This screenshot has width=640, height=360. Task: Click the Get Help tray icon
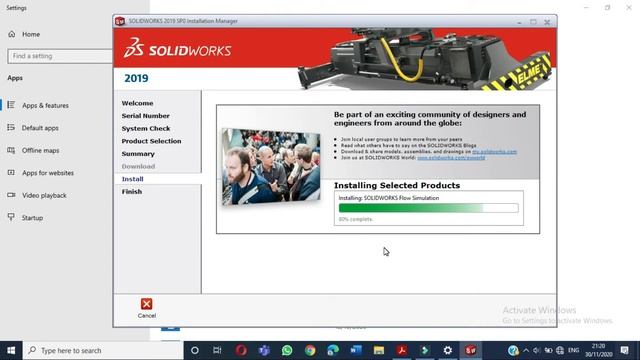click(513, 350)
